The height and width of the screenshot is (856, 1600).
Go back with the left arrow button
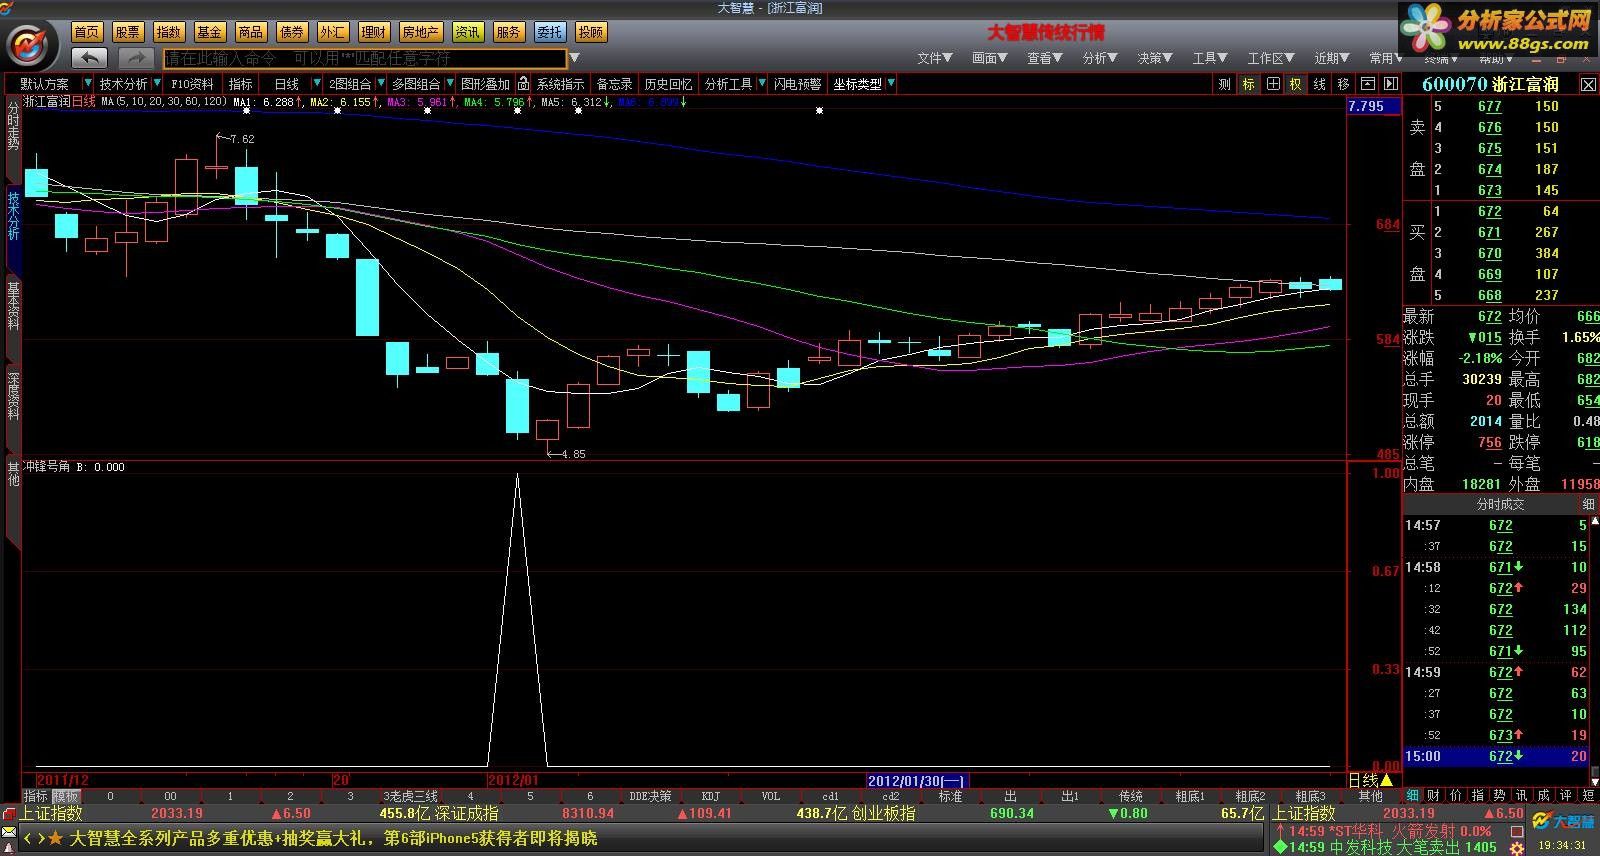click(90, 58)
